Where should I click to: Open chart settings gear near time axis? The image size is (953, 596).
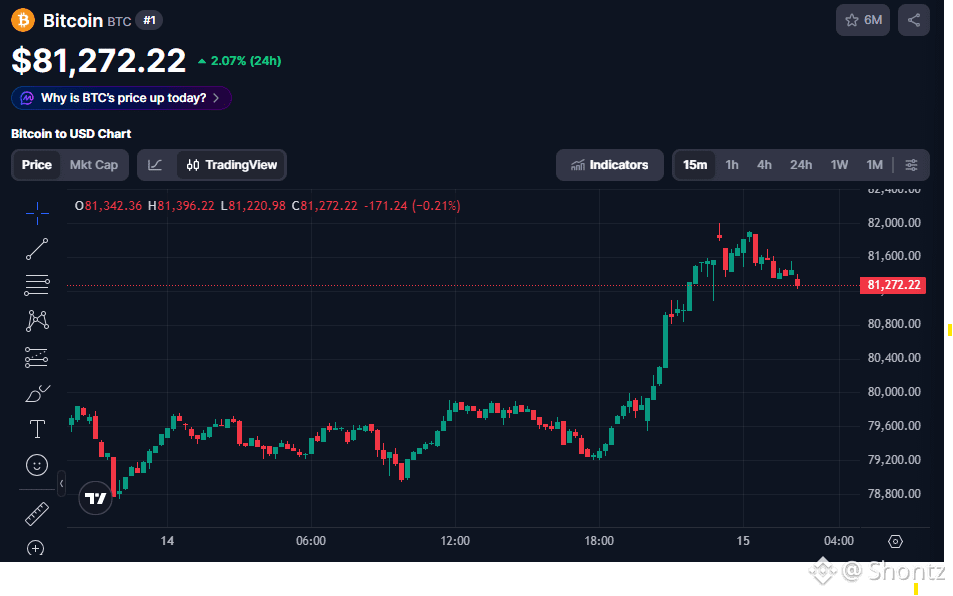(x=895, y=541)
